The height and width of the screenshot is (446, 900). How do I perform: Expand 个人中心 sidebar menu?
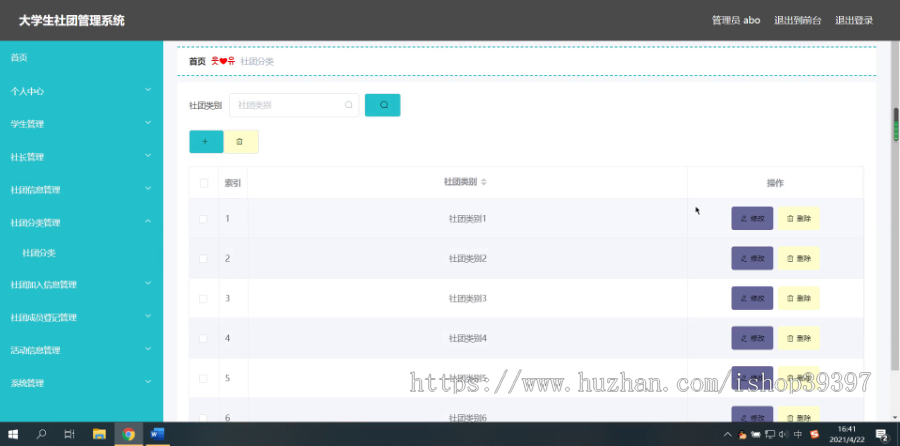coord(82,91)
